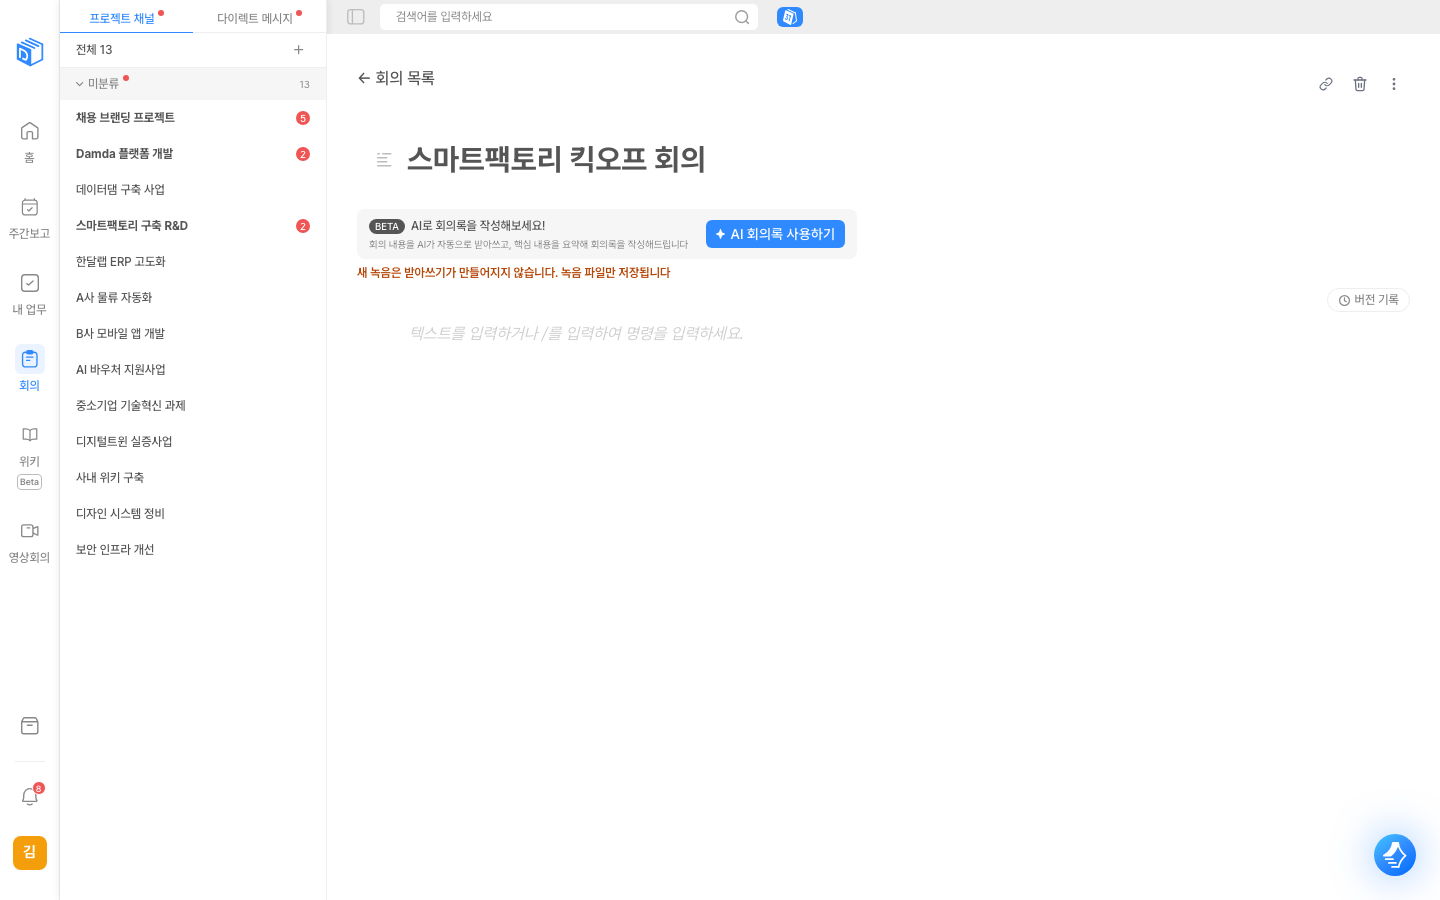Open the Wiki (위키) sidebar icon
The image size is (1440, 900).
pyautogui.click(x=29, y=435)
